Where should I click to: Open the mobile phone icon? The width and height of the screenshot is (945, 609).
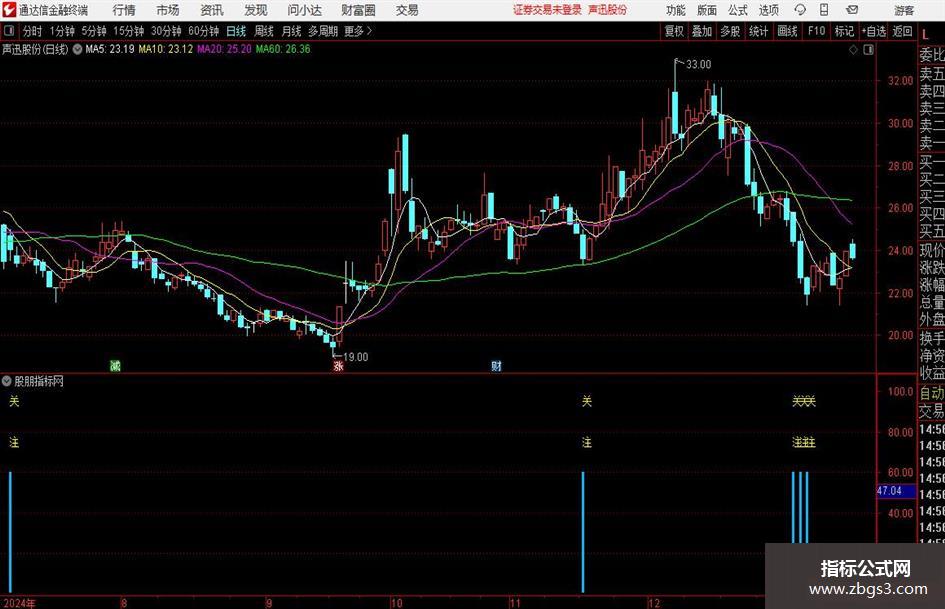[x=823, y=10]
